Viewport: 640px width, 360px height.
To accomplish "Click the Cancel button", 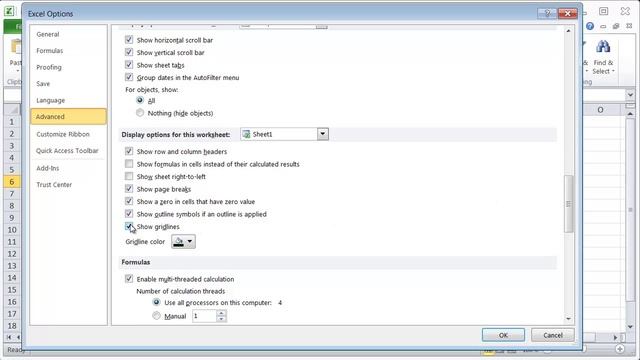I will coord(553,335).
